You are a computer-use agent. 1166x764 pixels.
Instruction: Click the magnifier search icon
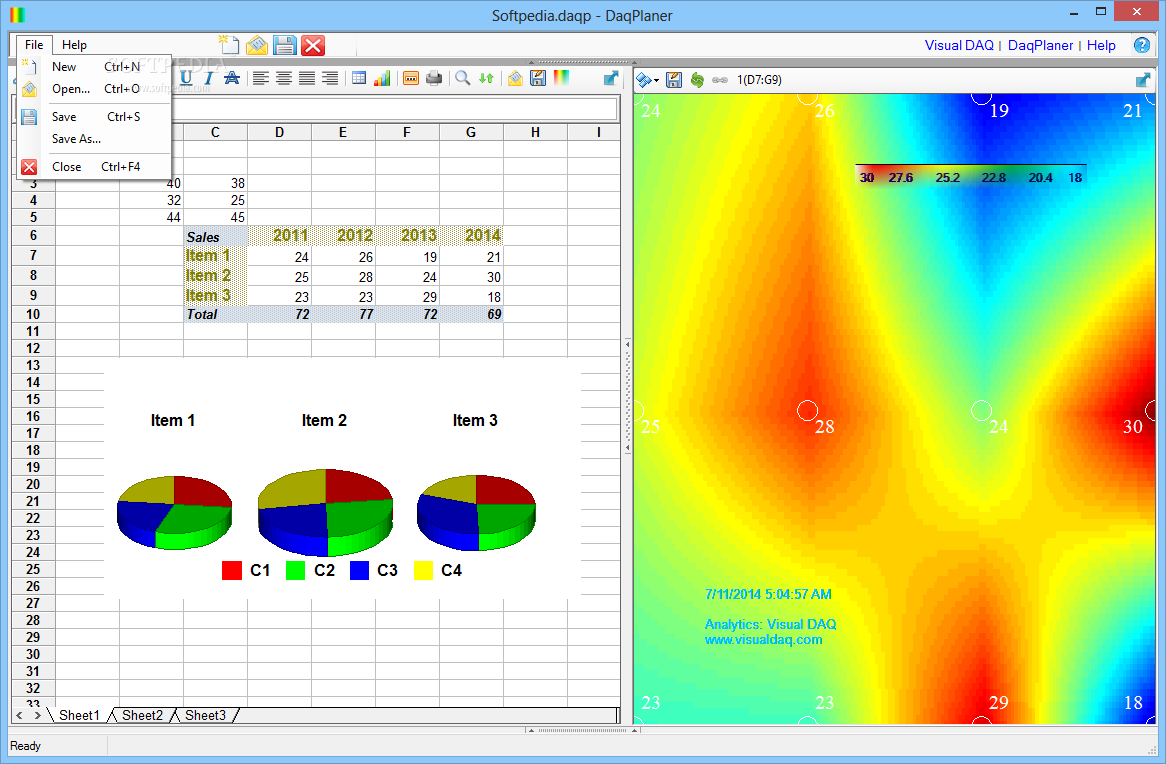pos(463,78)
